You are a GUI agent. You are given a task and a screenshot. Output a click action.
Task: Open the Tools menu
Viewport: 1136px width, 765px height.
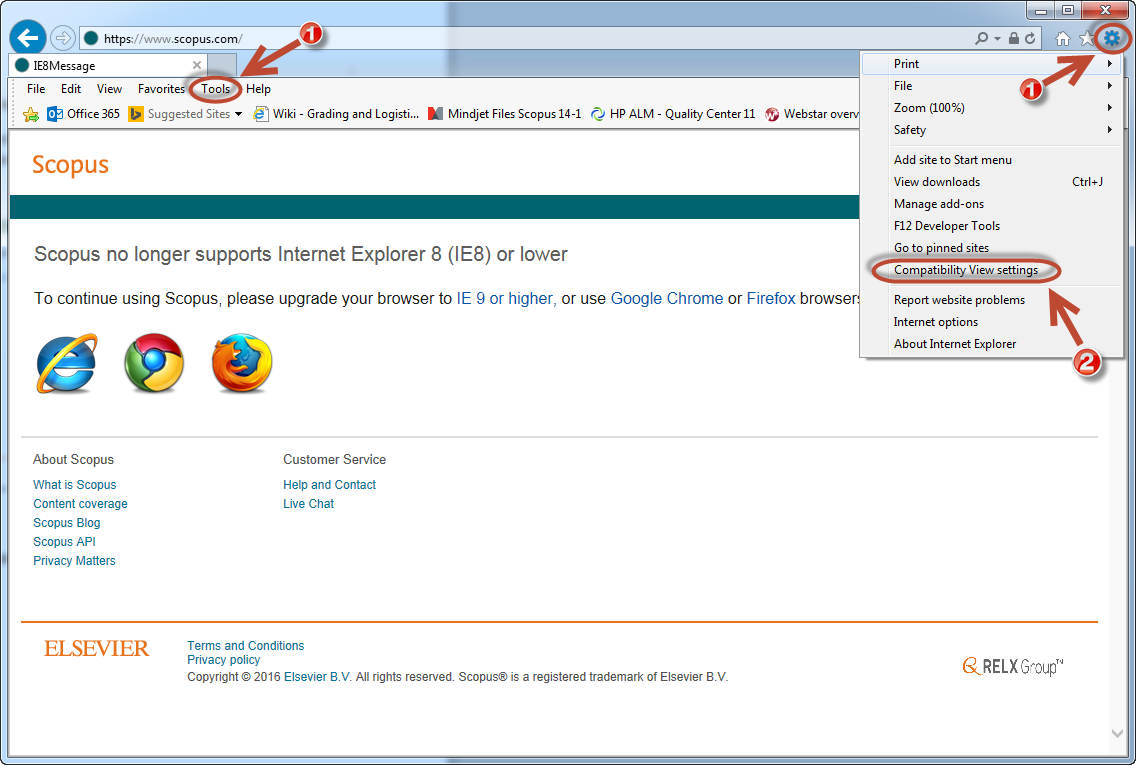pos(215,89)
